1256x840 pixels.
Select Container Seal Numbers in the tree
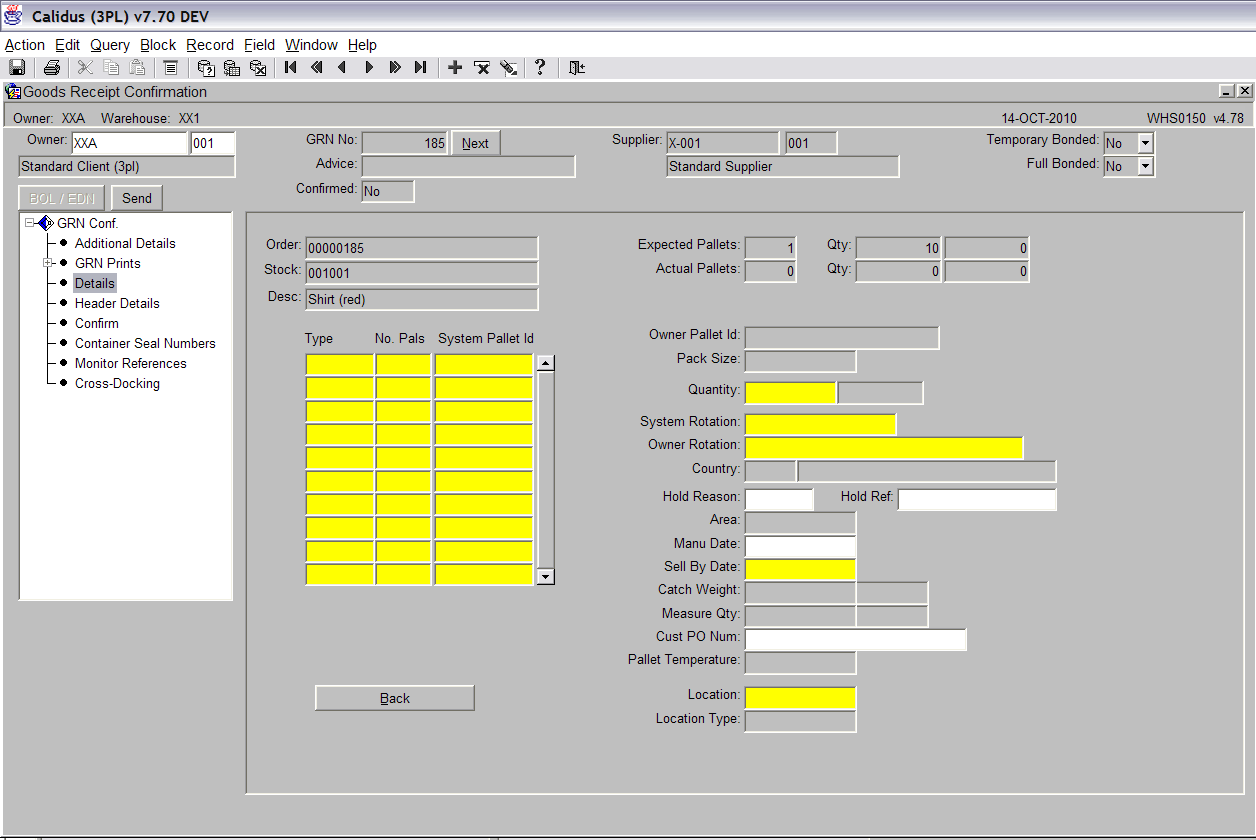click(145, 343)
